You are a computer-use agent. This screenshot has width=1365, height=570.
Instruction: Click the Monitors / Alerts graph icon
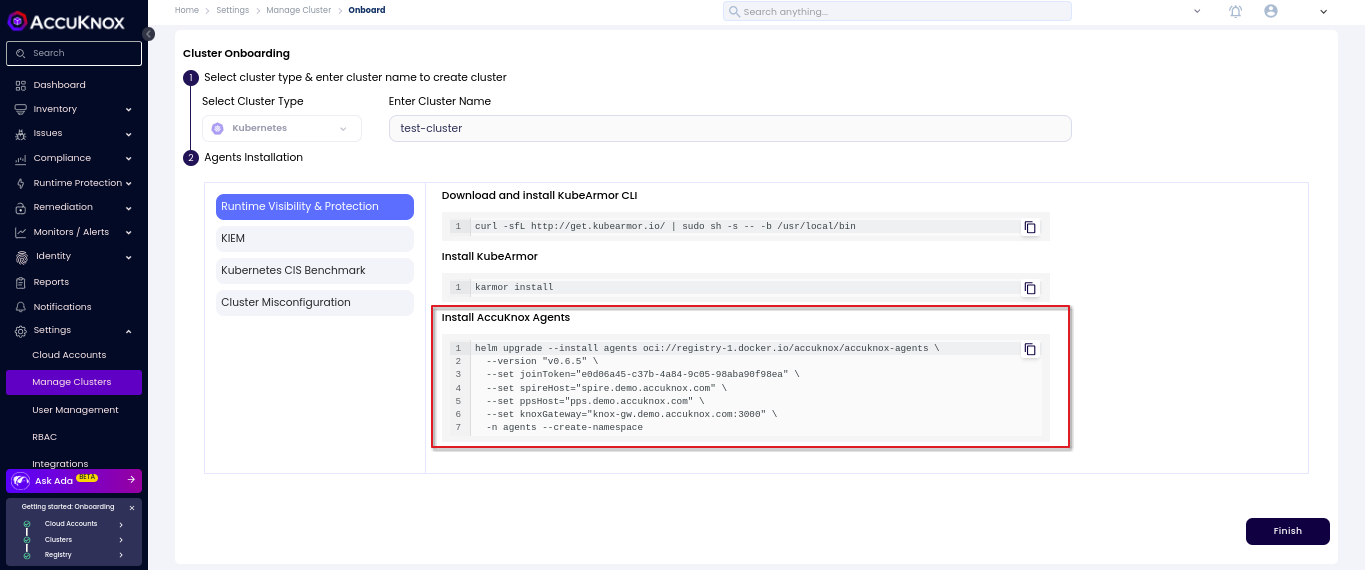(x=21, y=232)
